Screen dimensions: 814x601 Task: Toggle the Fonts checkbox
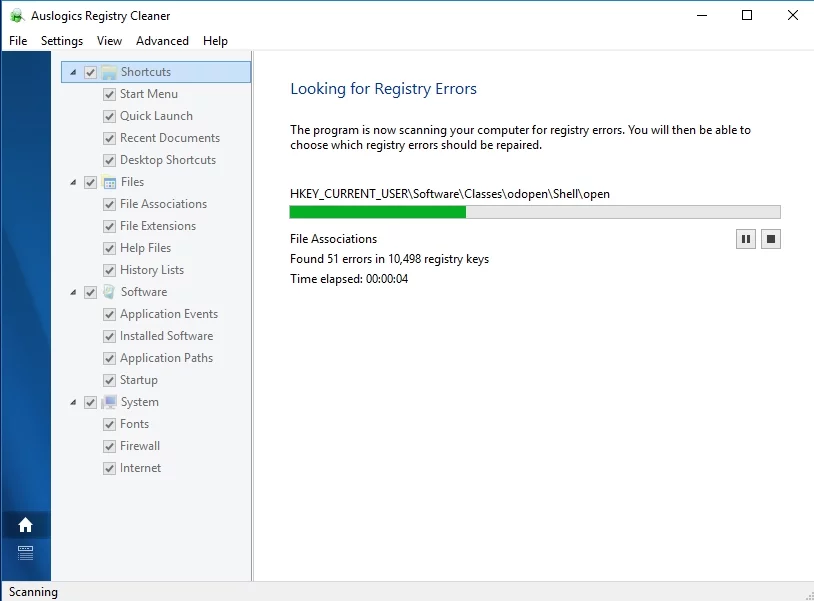[109, 425]
